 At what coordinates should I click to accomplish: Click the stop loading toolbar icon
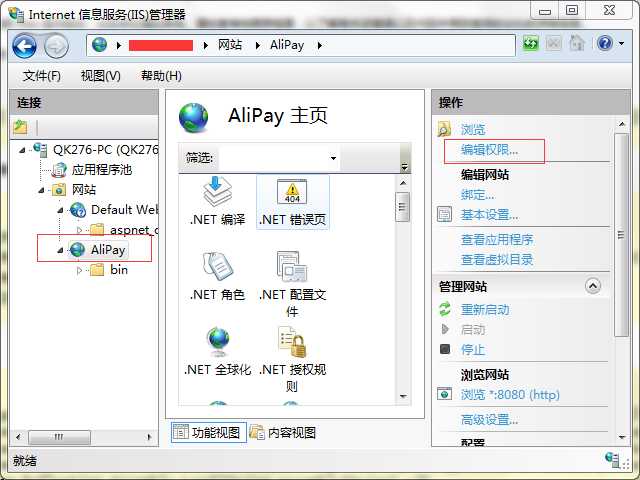click(x=553, y=43)
